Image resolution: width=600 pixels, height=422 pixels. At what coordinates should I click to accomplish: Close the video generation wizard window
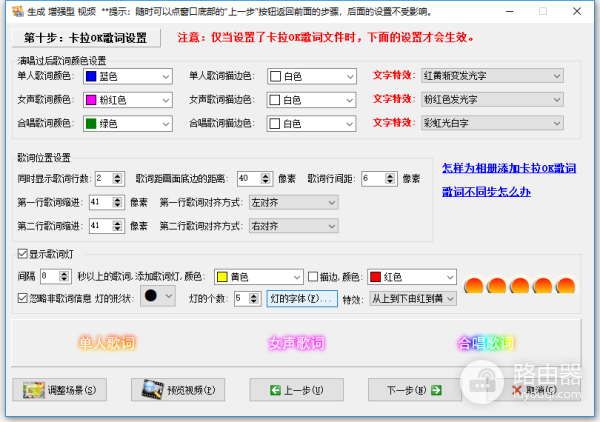point(577,11)
